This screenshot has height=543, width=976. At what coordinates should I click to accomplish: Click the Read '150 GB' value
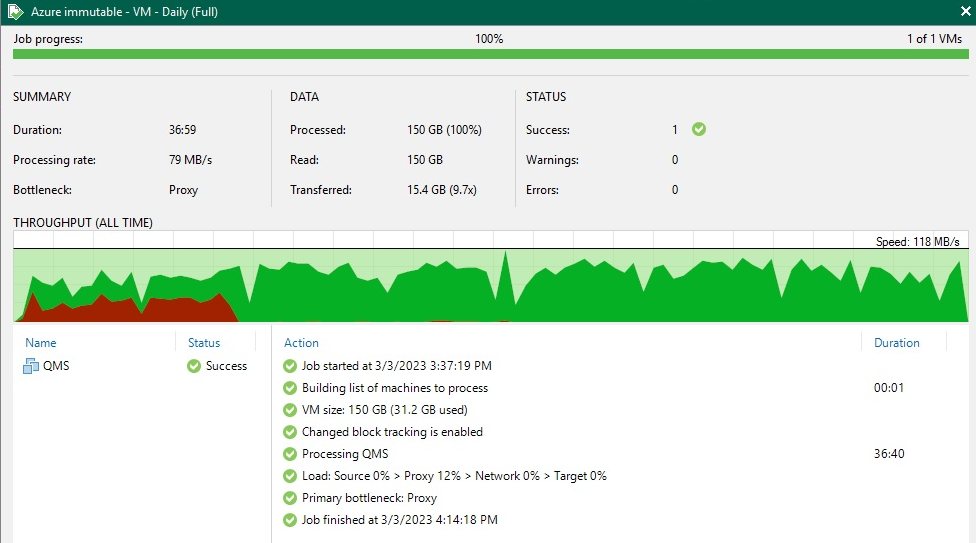[x=425, y=160]
